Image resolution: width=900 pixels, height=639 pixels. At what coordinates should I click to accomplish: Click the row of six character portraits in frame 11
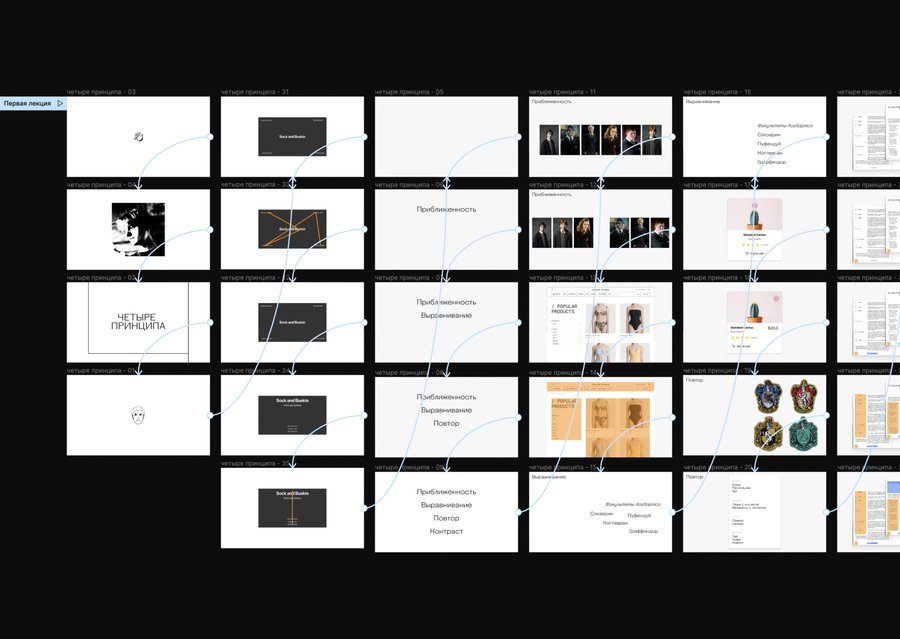600,140
